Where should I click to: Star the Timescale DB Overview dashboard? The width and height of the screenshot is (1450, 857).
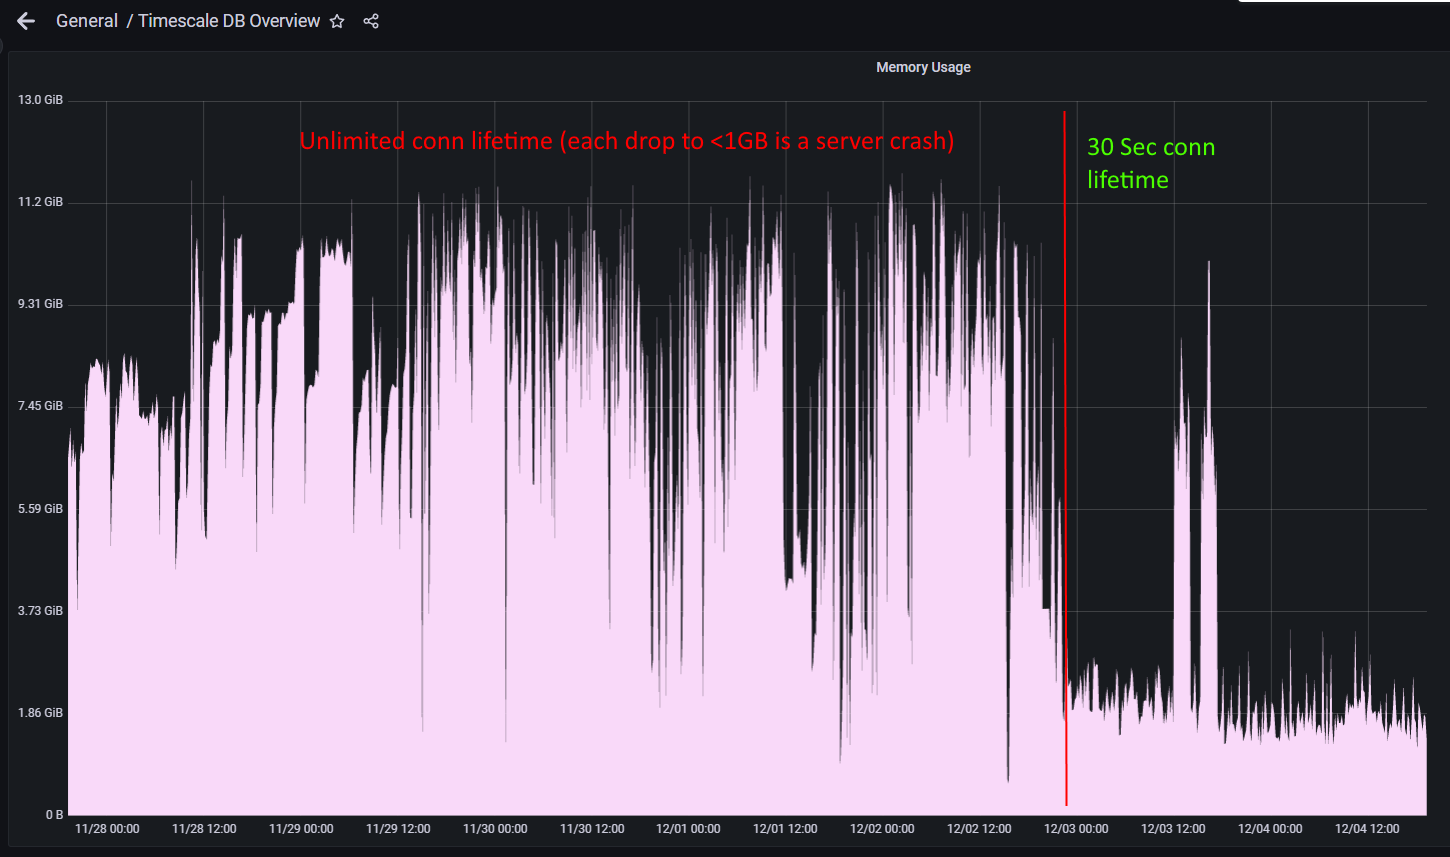tap(337, 21)
